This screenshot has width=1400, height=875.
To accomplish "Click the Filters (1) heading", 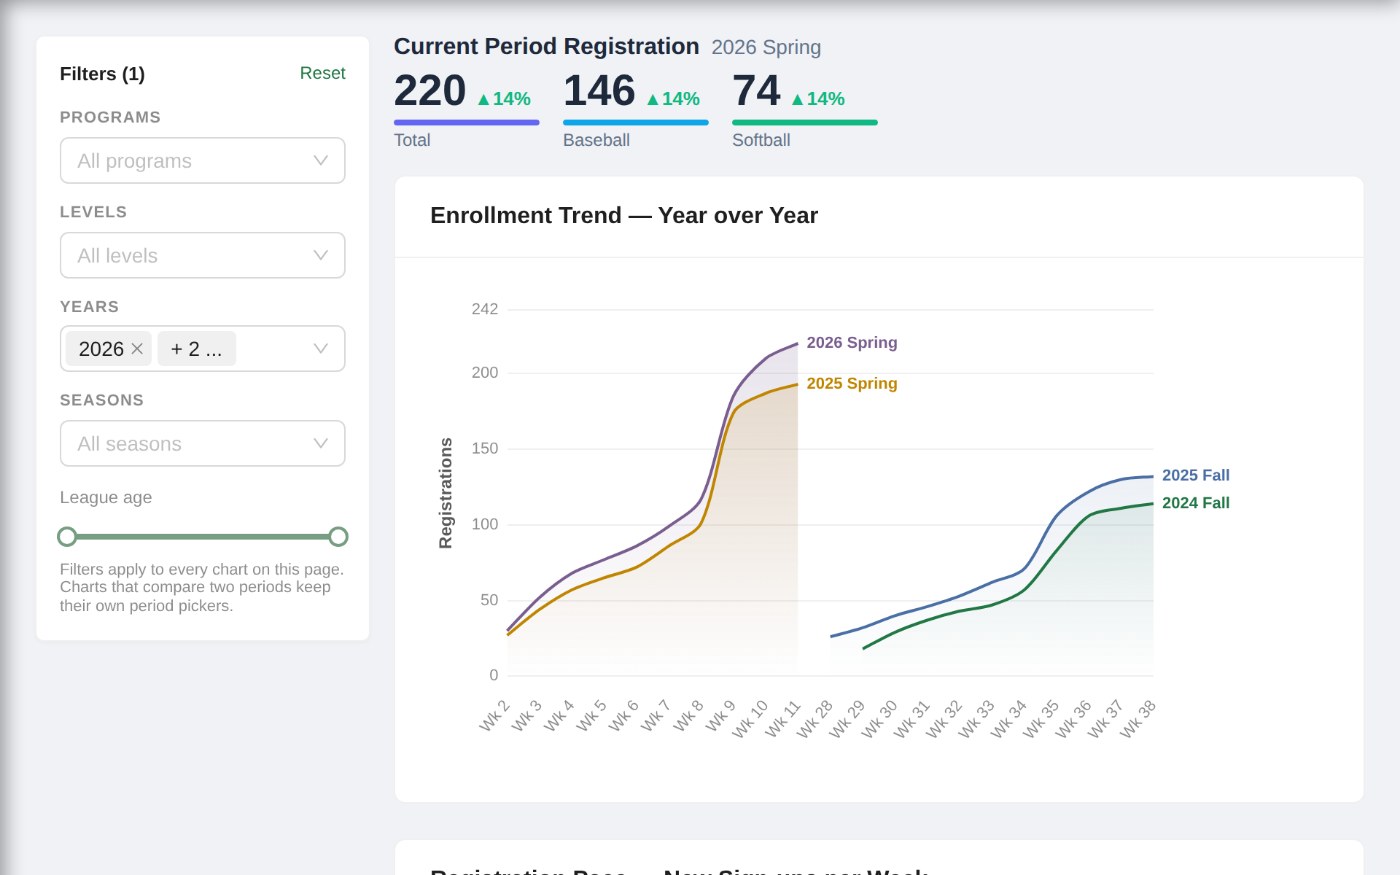I will click(102, 74).
